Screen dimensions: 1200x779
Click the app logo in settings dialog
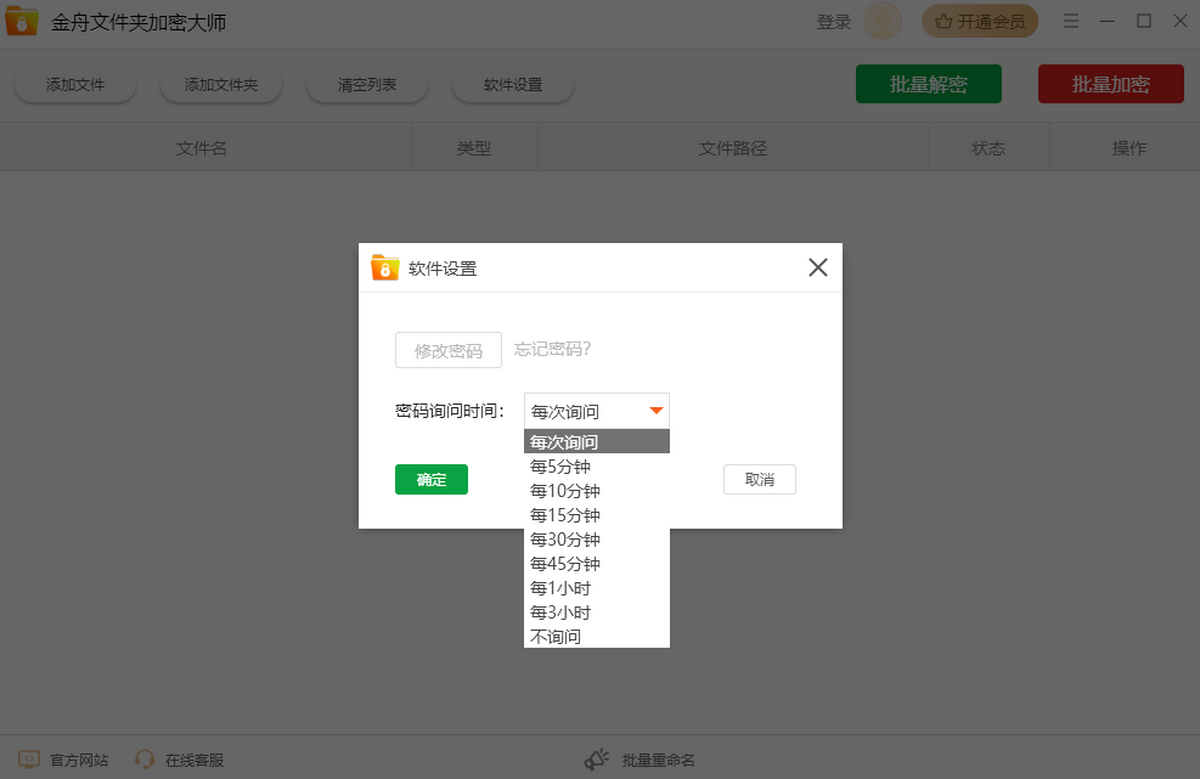(x=385, y=268)
